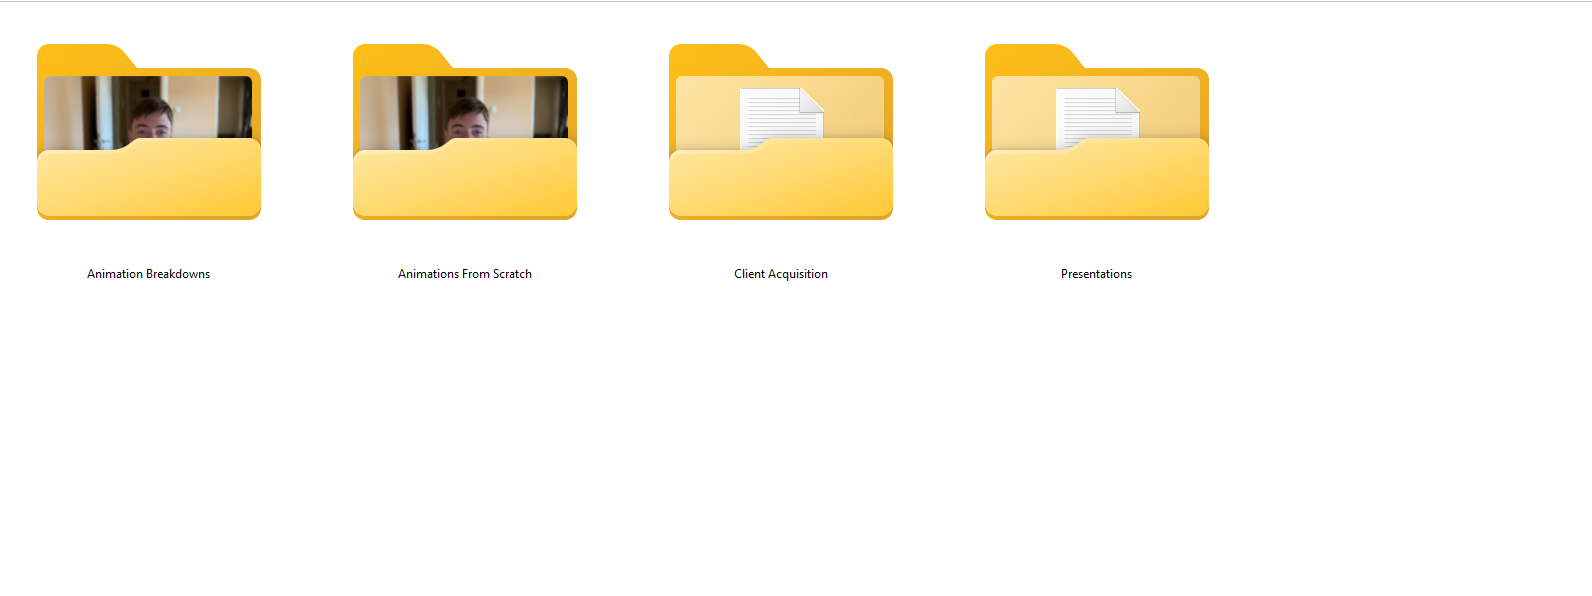This screenshot has height=596, width=1592.
Task: Click the Presentations name label
Action: click(1096, 274)
